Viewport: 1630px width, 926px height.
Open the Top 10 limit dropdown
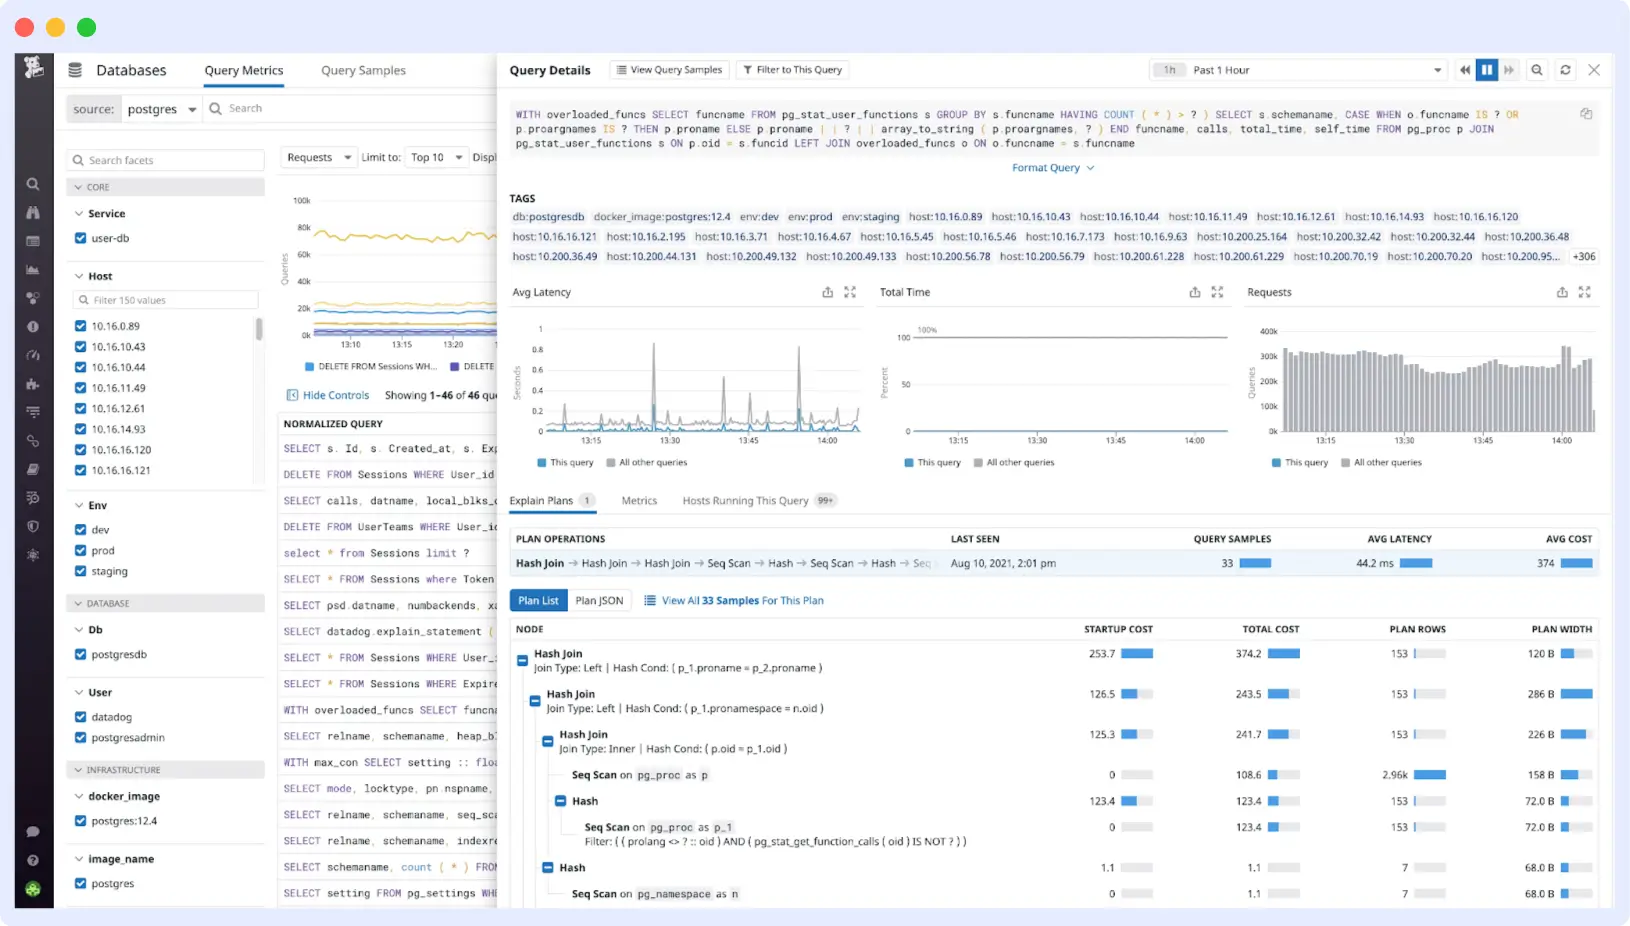436,157
